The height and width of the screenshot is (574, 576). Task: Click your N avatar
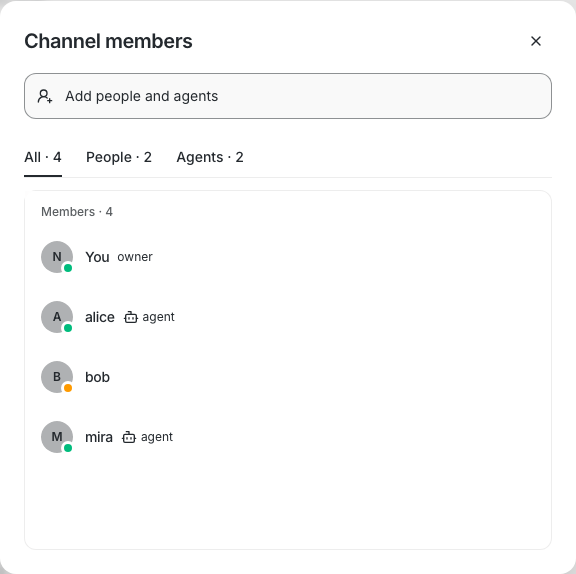[57, 257]
